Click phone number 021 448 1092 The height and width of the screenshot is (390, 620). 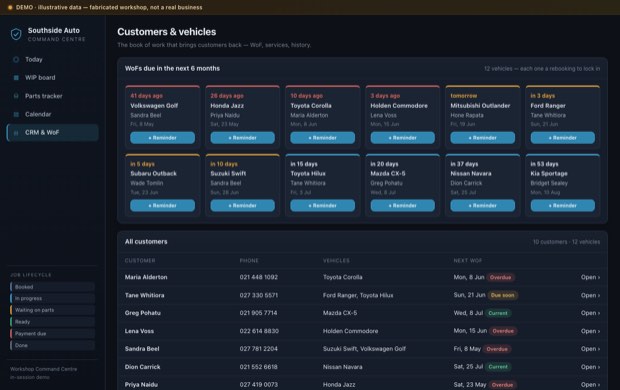click(x=259, y=277)
